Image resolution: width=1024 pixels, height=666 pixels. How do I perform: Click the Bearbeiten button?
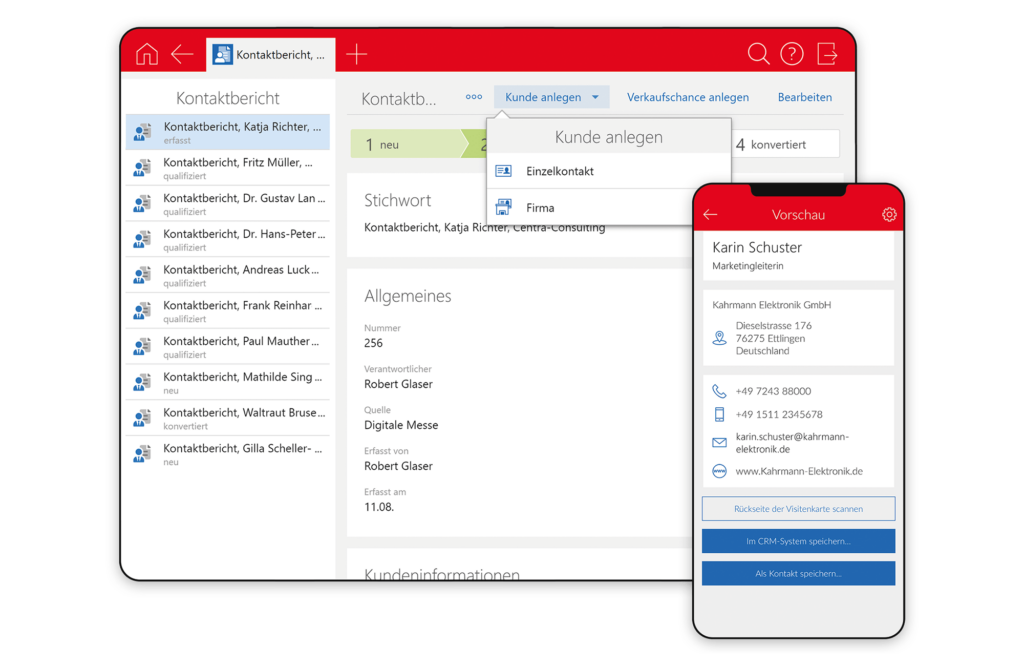[805, 97]
